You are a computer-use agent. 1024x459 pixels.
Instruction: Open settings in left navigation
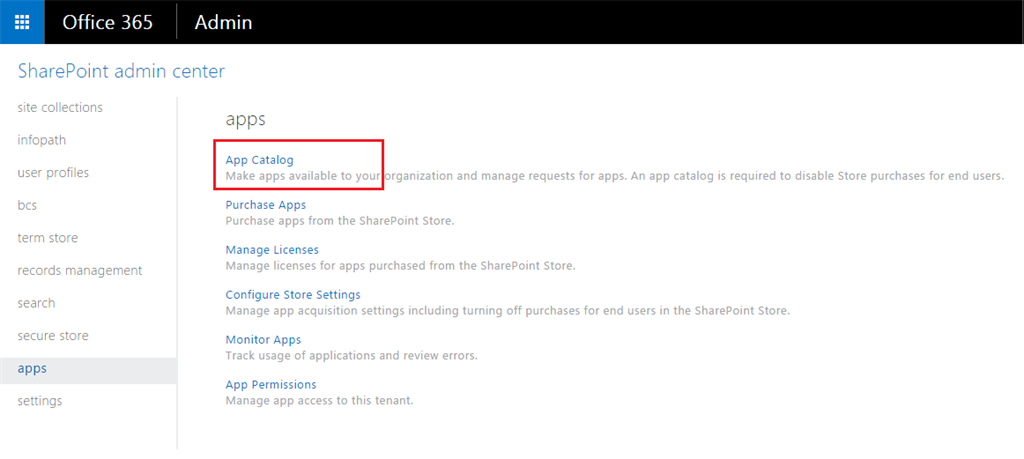[40, 401]
